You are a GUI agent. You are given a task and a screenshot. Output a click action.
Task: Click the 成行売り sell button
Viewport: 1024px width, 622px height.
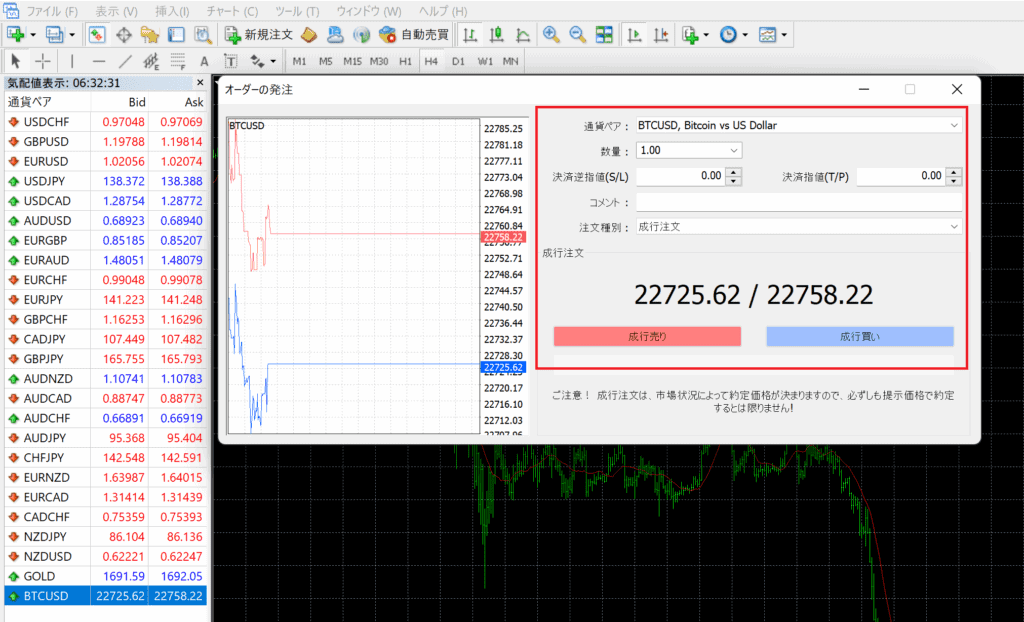point(647,336)
